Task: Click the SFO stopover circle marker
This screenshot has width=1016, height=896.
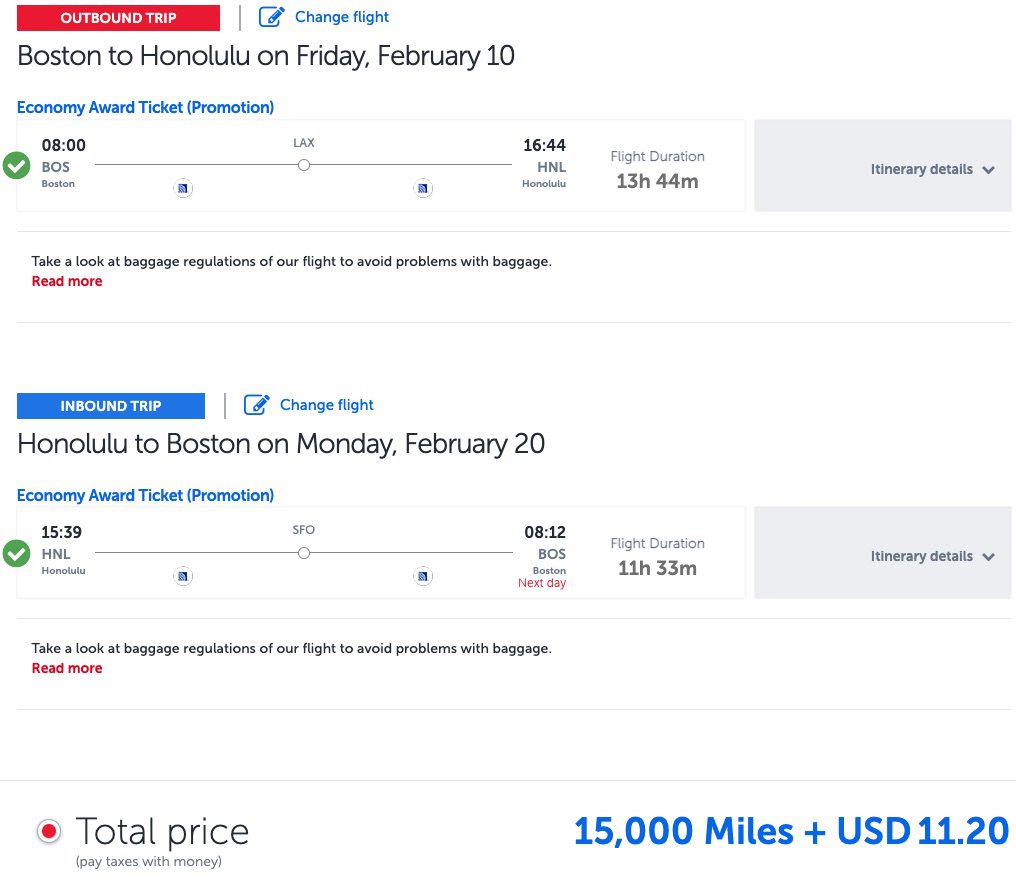Action: 303,553
